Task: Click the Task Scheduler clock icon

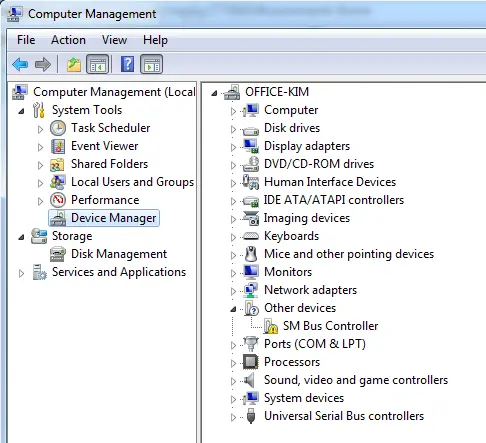Action: [58, 128]
